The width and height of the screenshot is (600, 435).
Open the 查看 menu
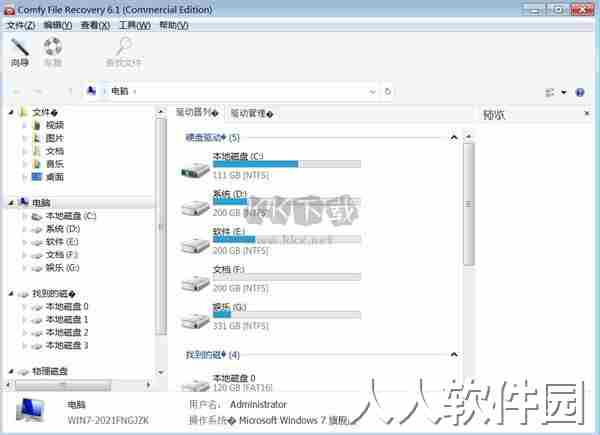tap(95, 26)
